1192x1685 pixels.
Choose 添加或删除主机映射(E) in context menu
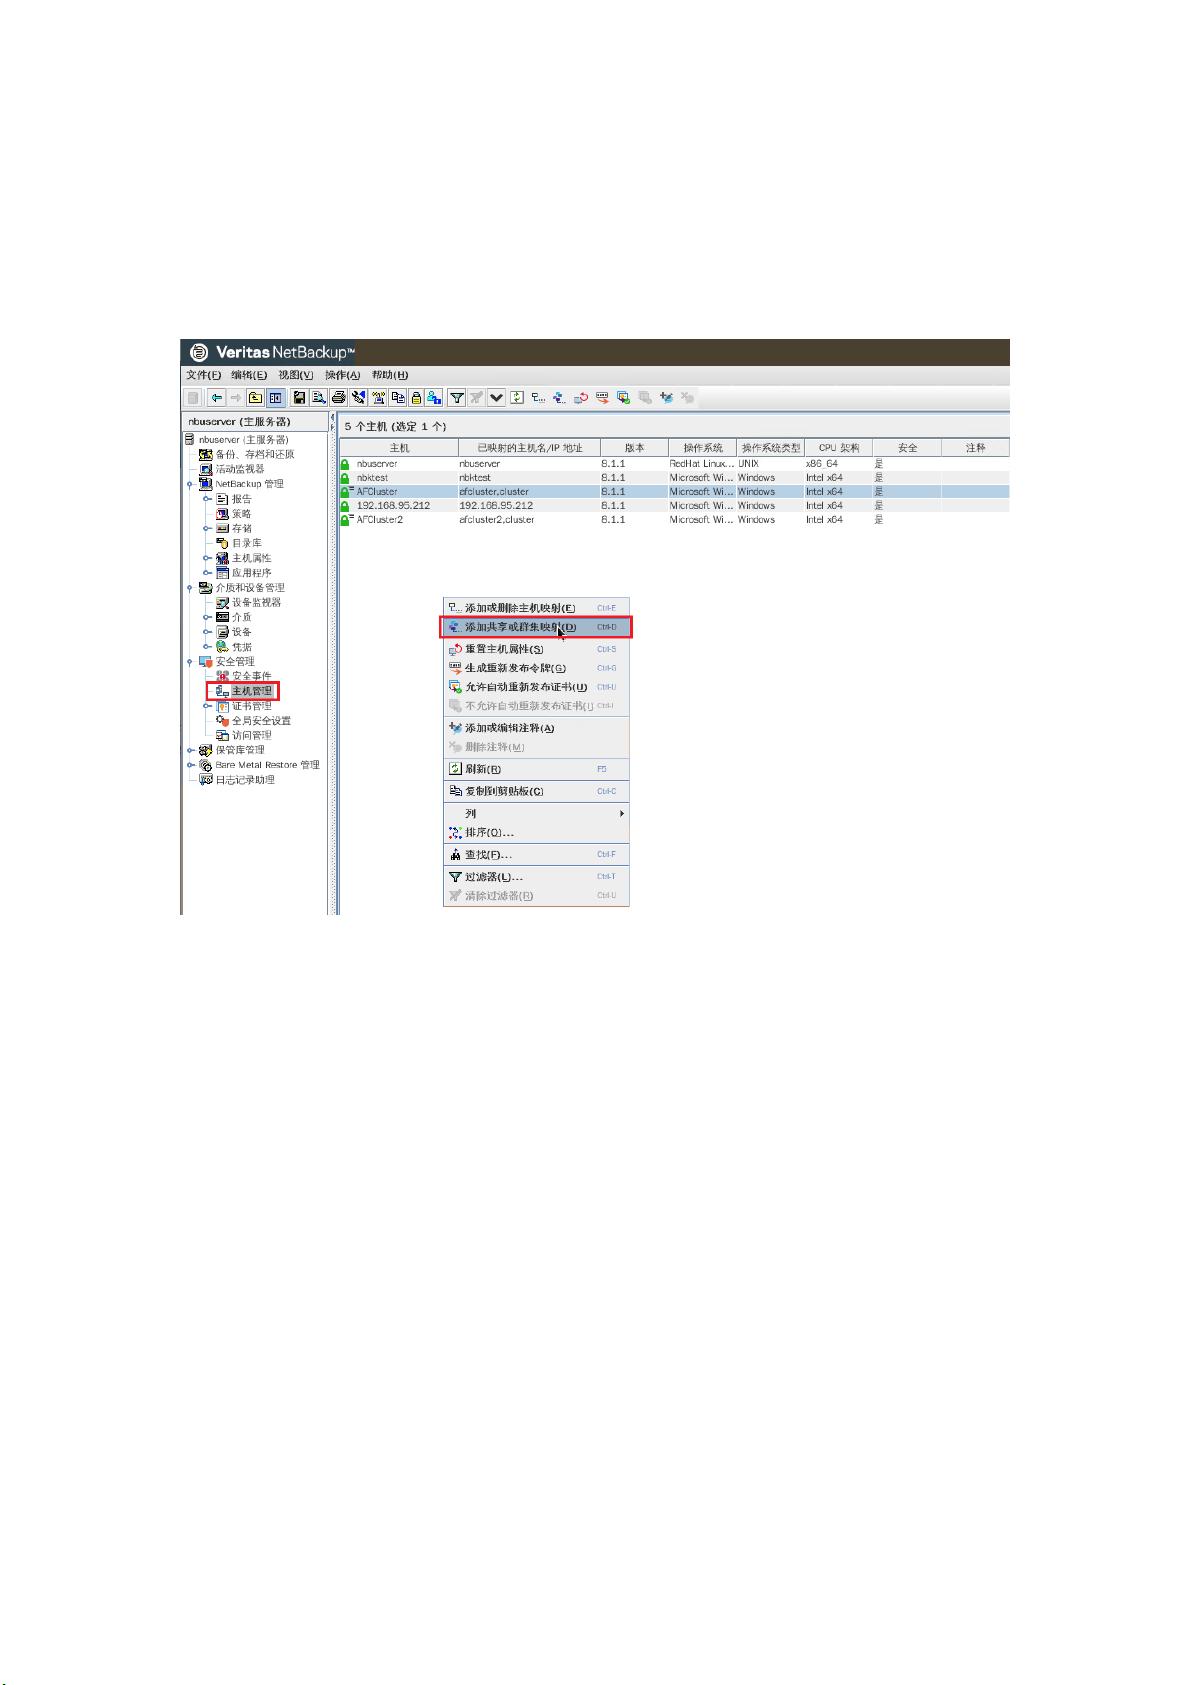pyautogui.click(x=536, y=608)
